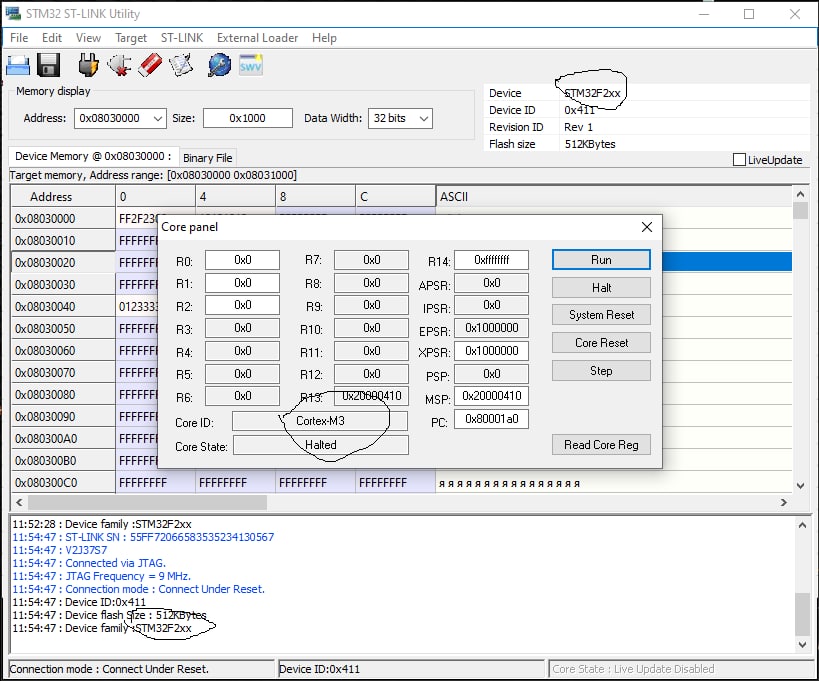
Task: Click the XPSR register field
Action: tap(492, 351)
